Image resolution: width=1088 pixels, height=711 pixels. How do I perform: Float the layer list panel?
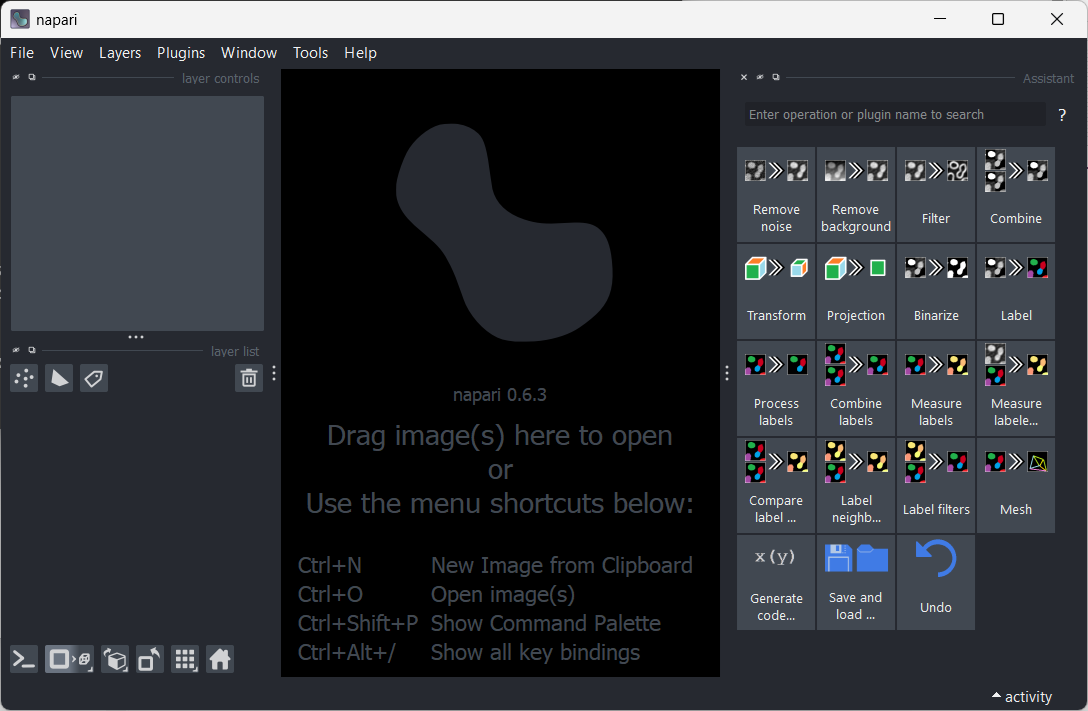pos(32,350)
